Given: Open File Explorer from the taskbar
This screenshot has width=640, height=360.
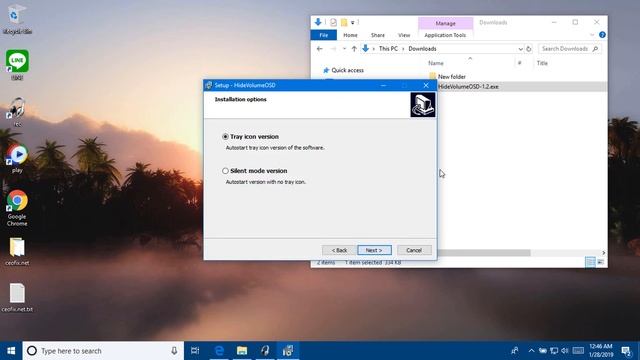Looking at the screenshot, I should coord(242,351).
